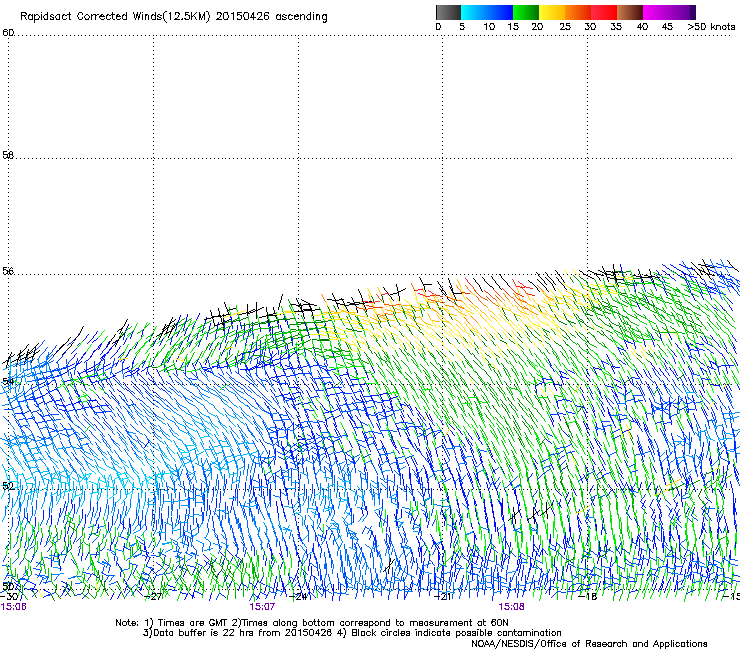Click the red 30-35 knots color band
The width and height of the screenshot is (740, 650).
(x=604, y=12)
